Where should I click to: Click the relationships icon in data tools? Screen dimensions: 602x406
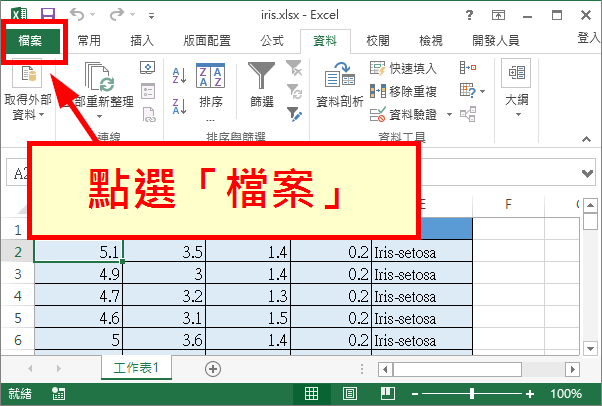468,114
